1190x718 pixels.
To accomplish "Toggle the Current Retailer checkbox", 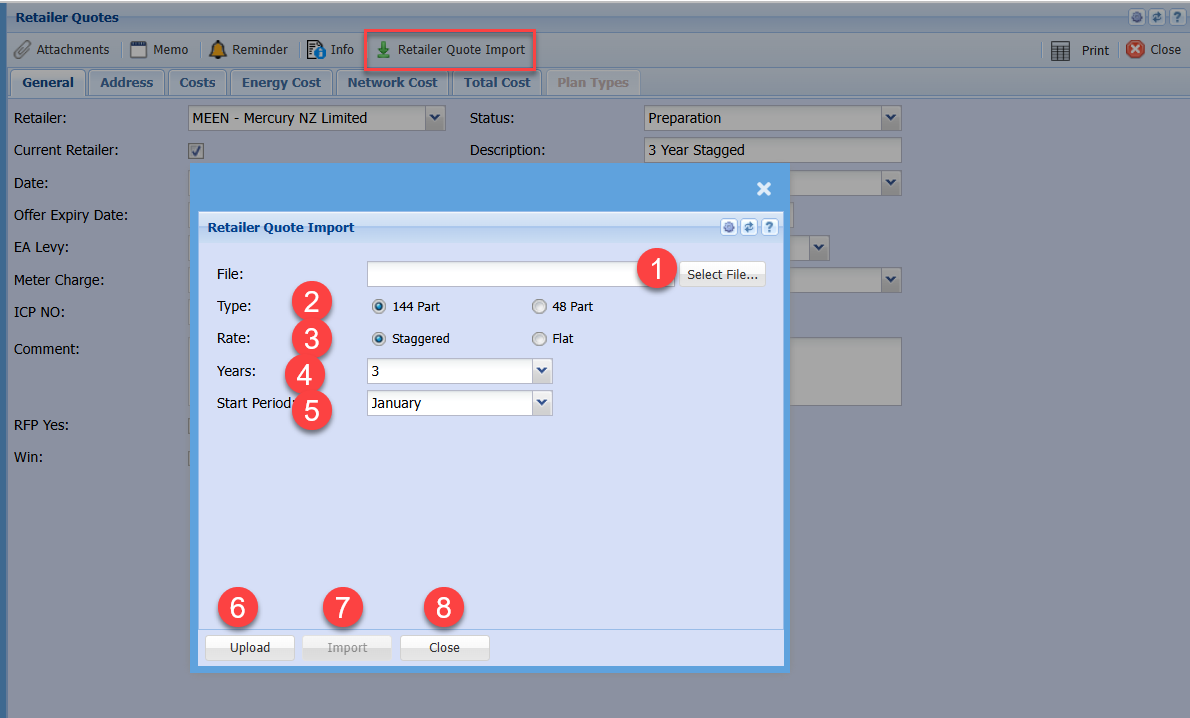I will [x=197, y=151].
